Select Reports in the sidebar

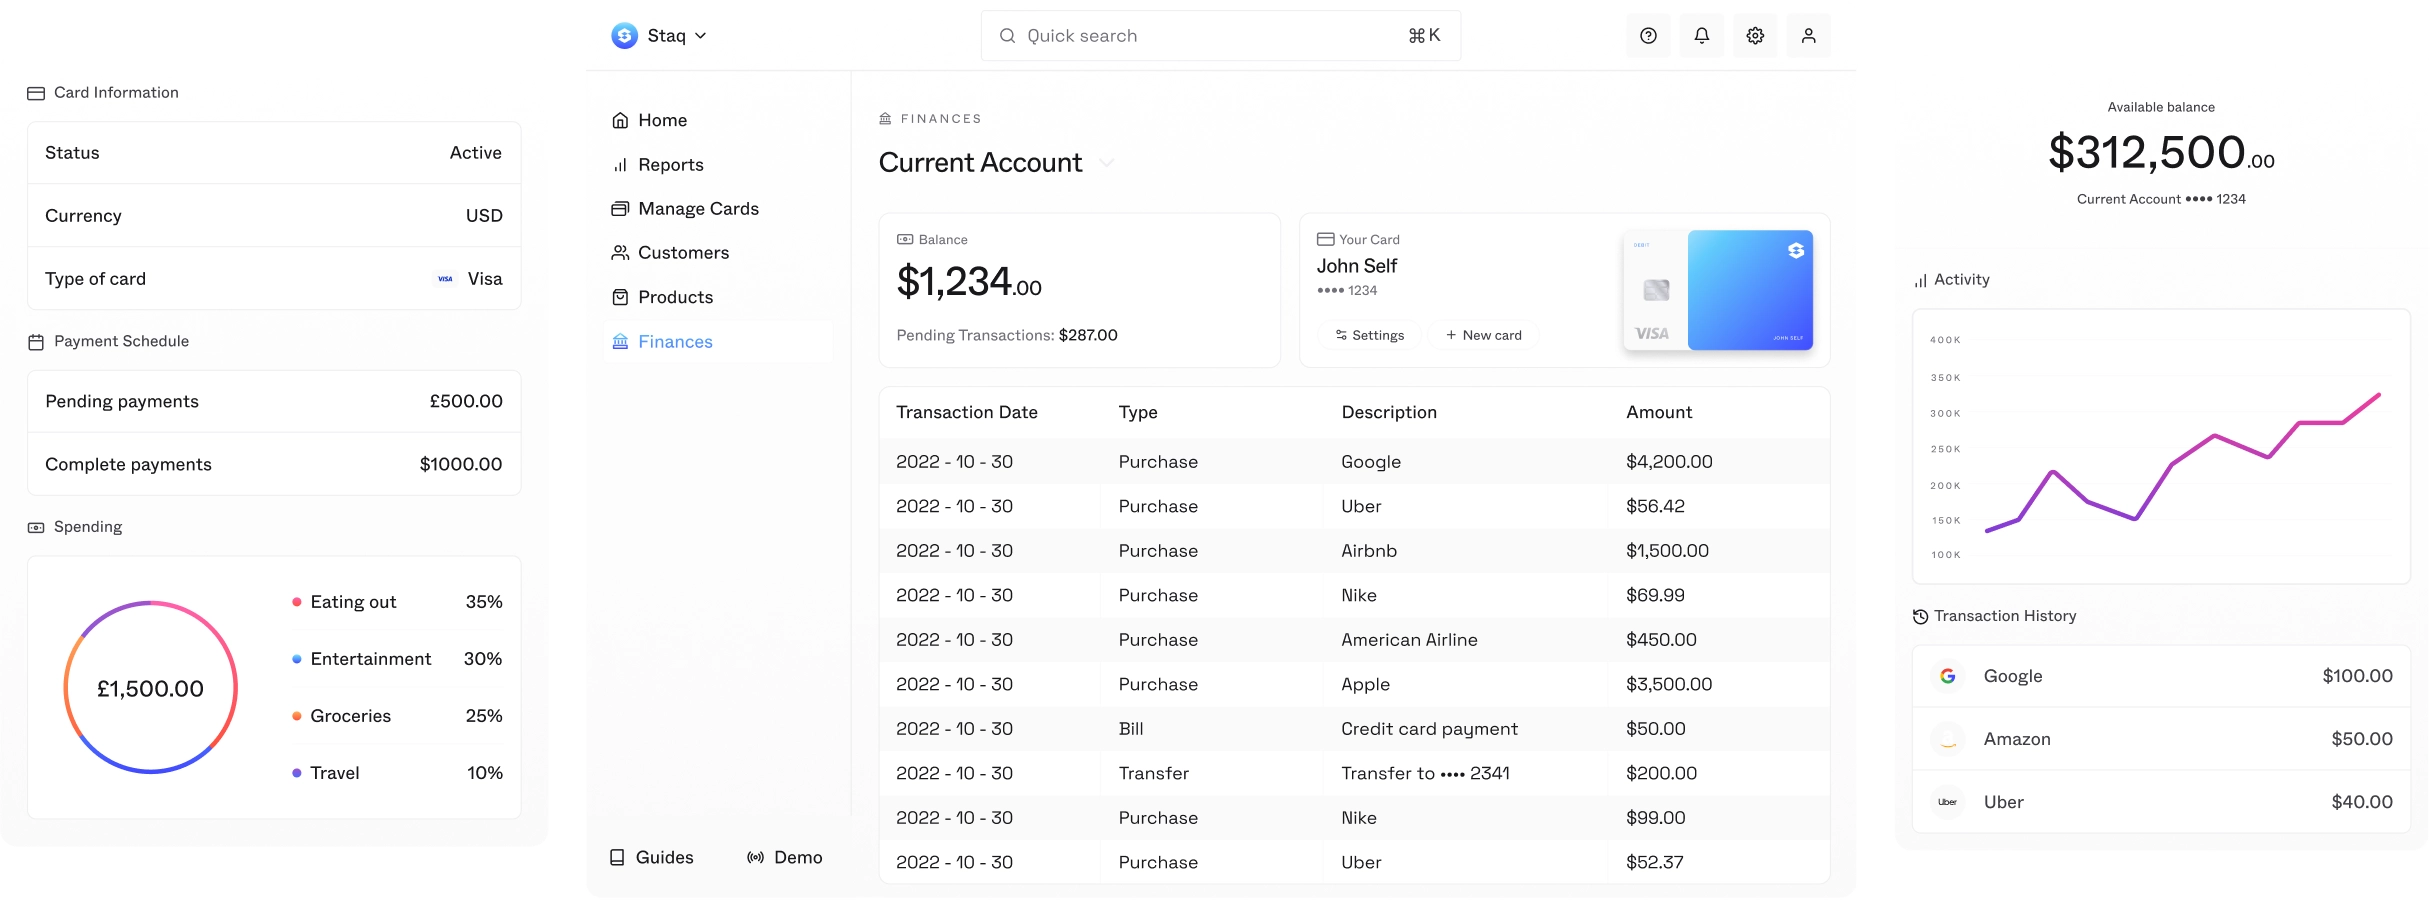670,165
